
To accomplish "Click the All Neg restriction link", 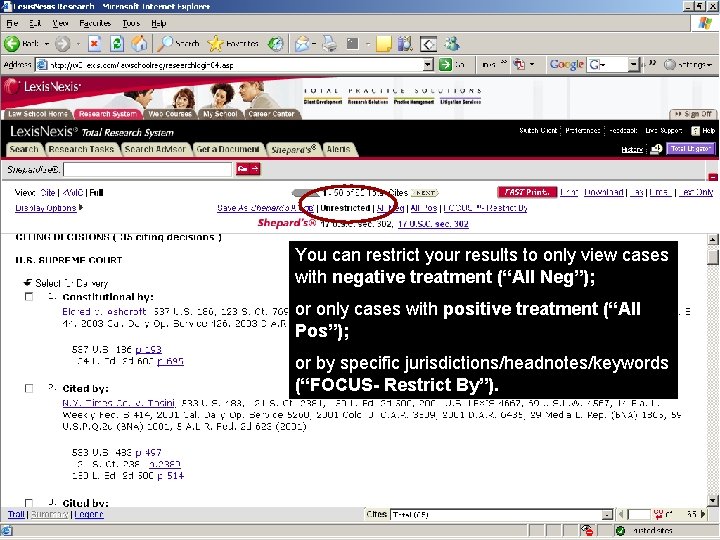I will point(390,208).
